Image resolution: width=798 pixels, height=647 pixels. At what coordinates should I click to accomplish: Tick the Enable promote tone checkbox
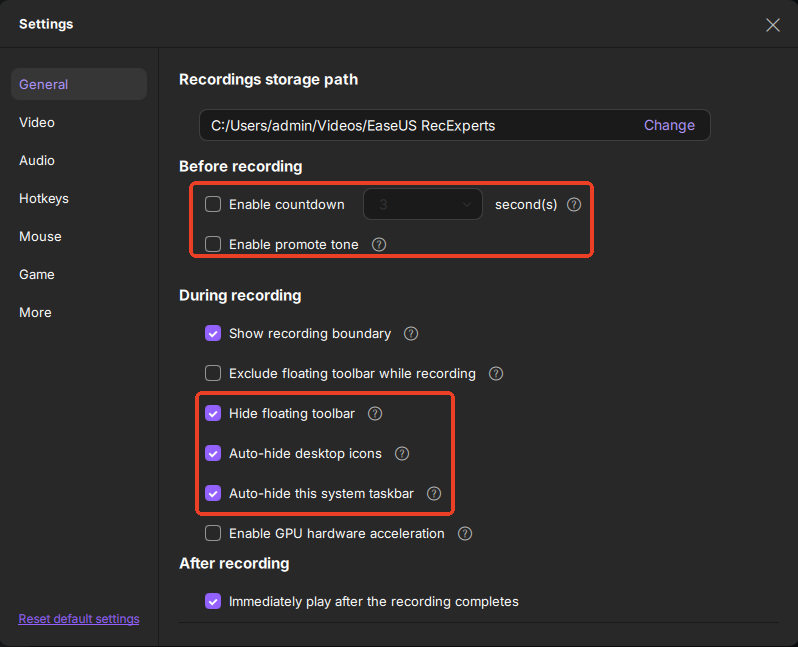[213, 244]
